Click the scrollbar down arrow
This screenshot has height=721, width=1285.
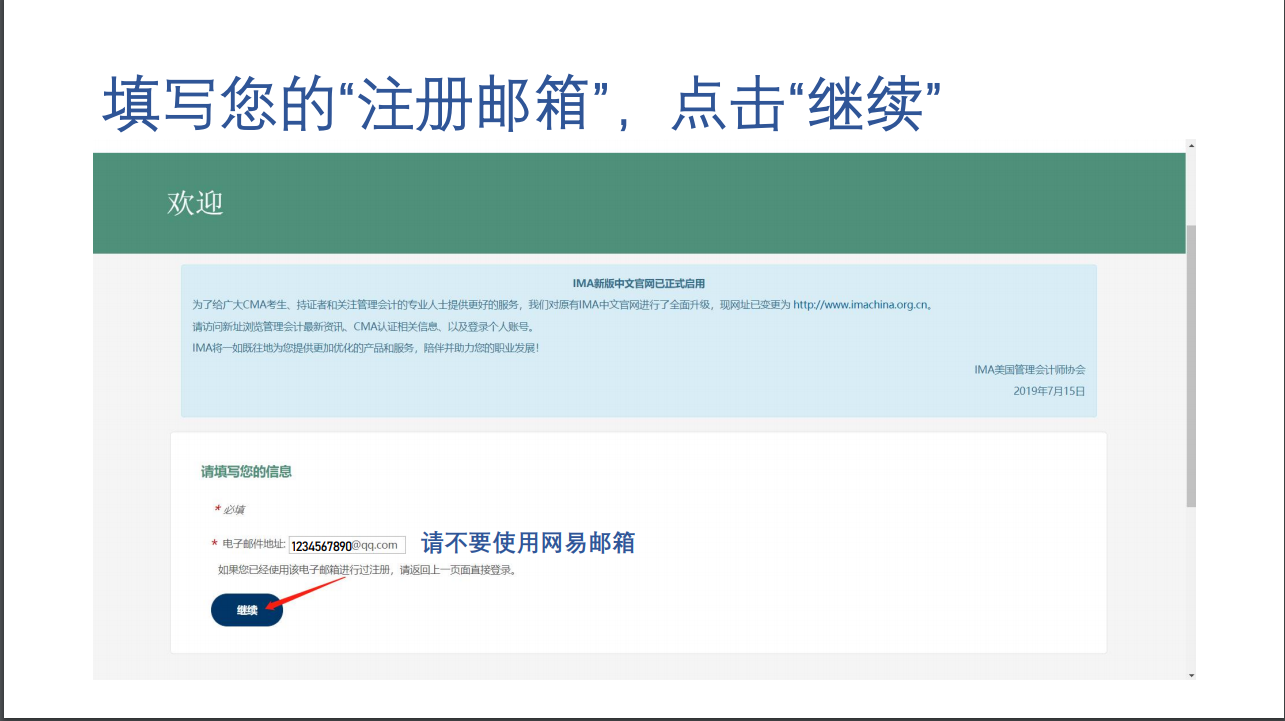pyautogui.click(x=1190, y=675)
